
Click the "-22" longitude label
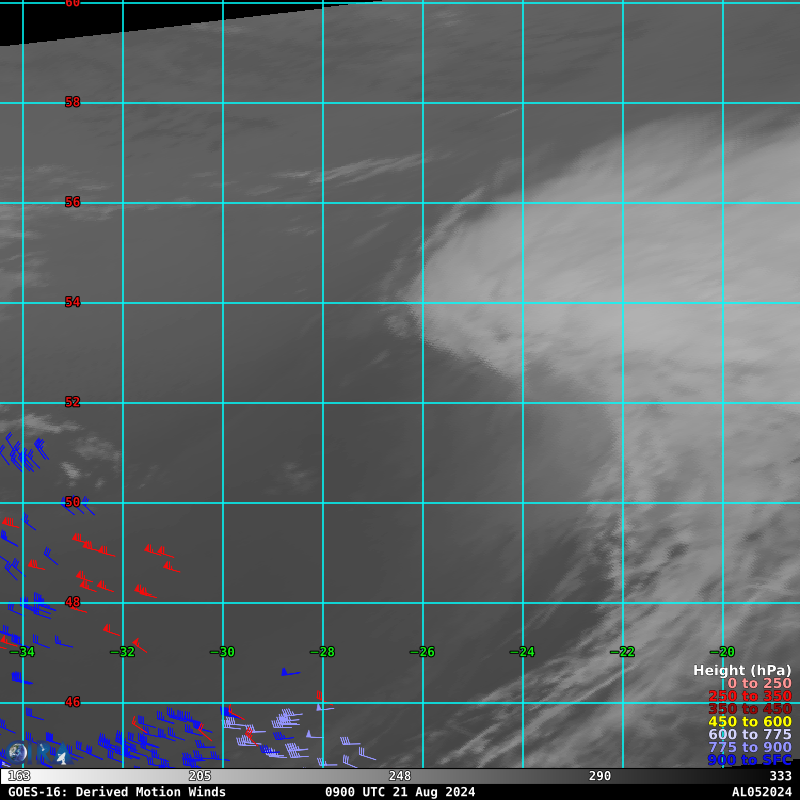(x=622, y=652)
